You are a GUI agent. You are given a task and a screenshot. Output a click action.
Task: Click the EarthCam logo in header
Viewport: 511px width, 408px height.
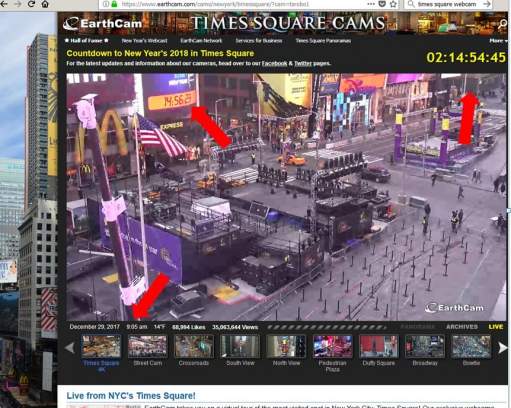click(102, 23)
